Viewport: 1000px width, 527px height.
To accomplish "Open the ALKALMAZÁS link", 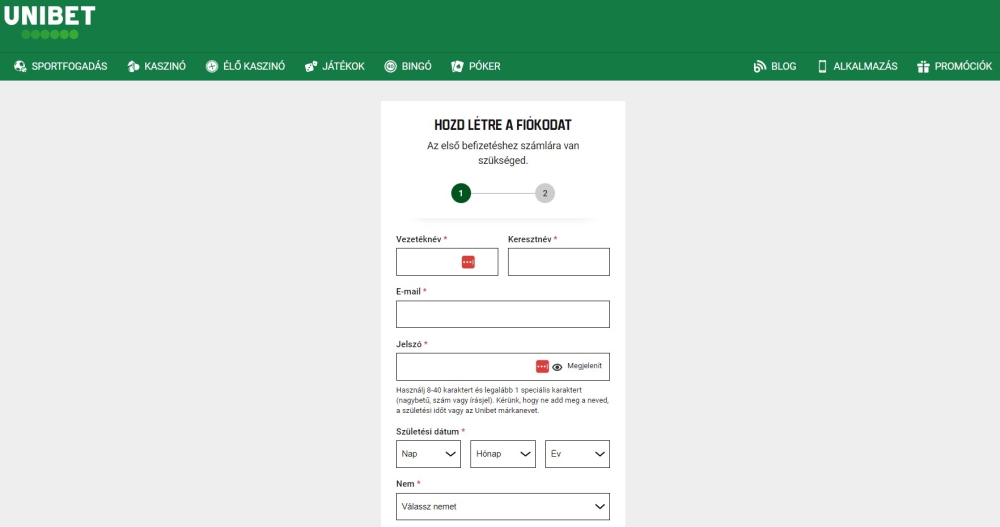I will pyautogui.click(x=858, y=66).
